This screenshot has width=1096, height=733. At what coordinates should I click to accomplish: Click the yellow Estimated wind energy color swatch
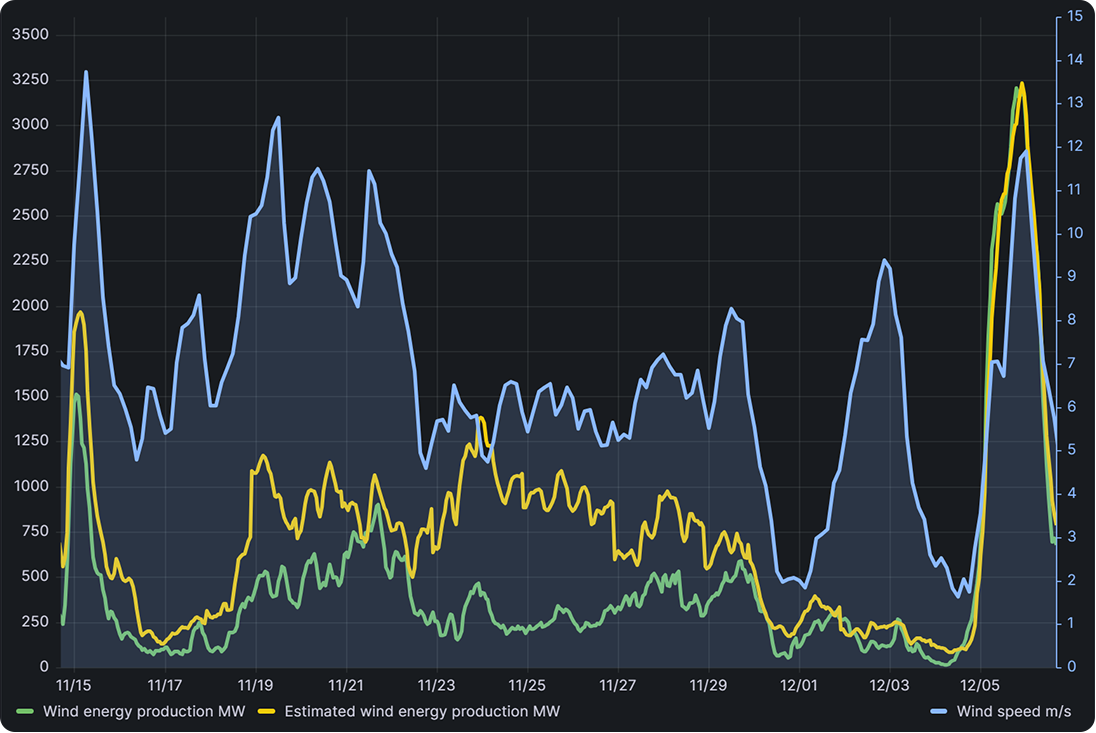pos(267,712)
